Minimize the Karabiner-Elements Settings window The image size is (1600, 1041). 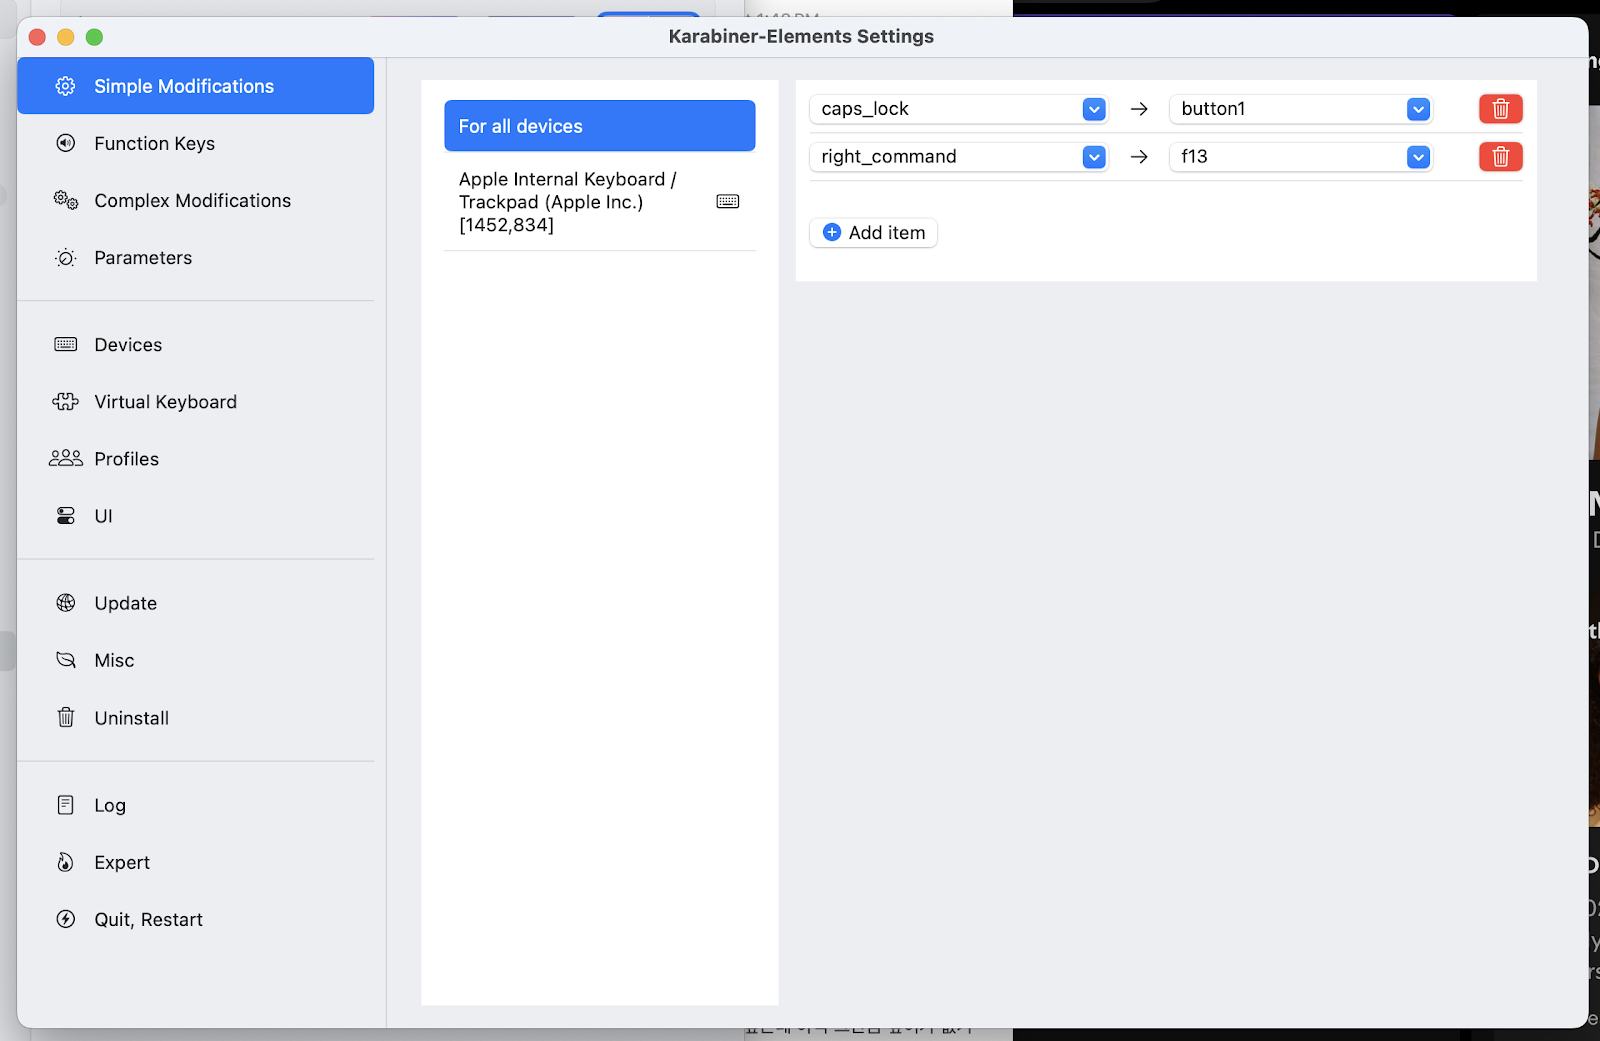click(66, 37)
